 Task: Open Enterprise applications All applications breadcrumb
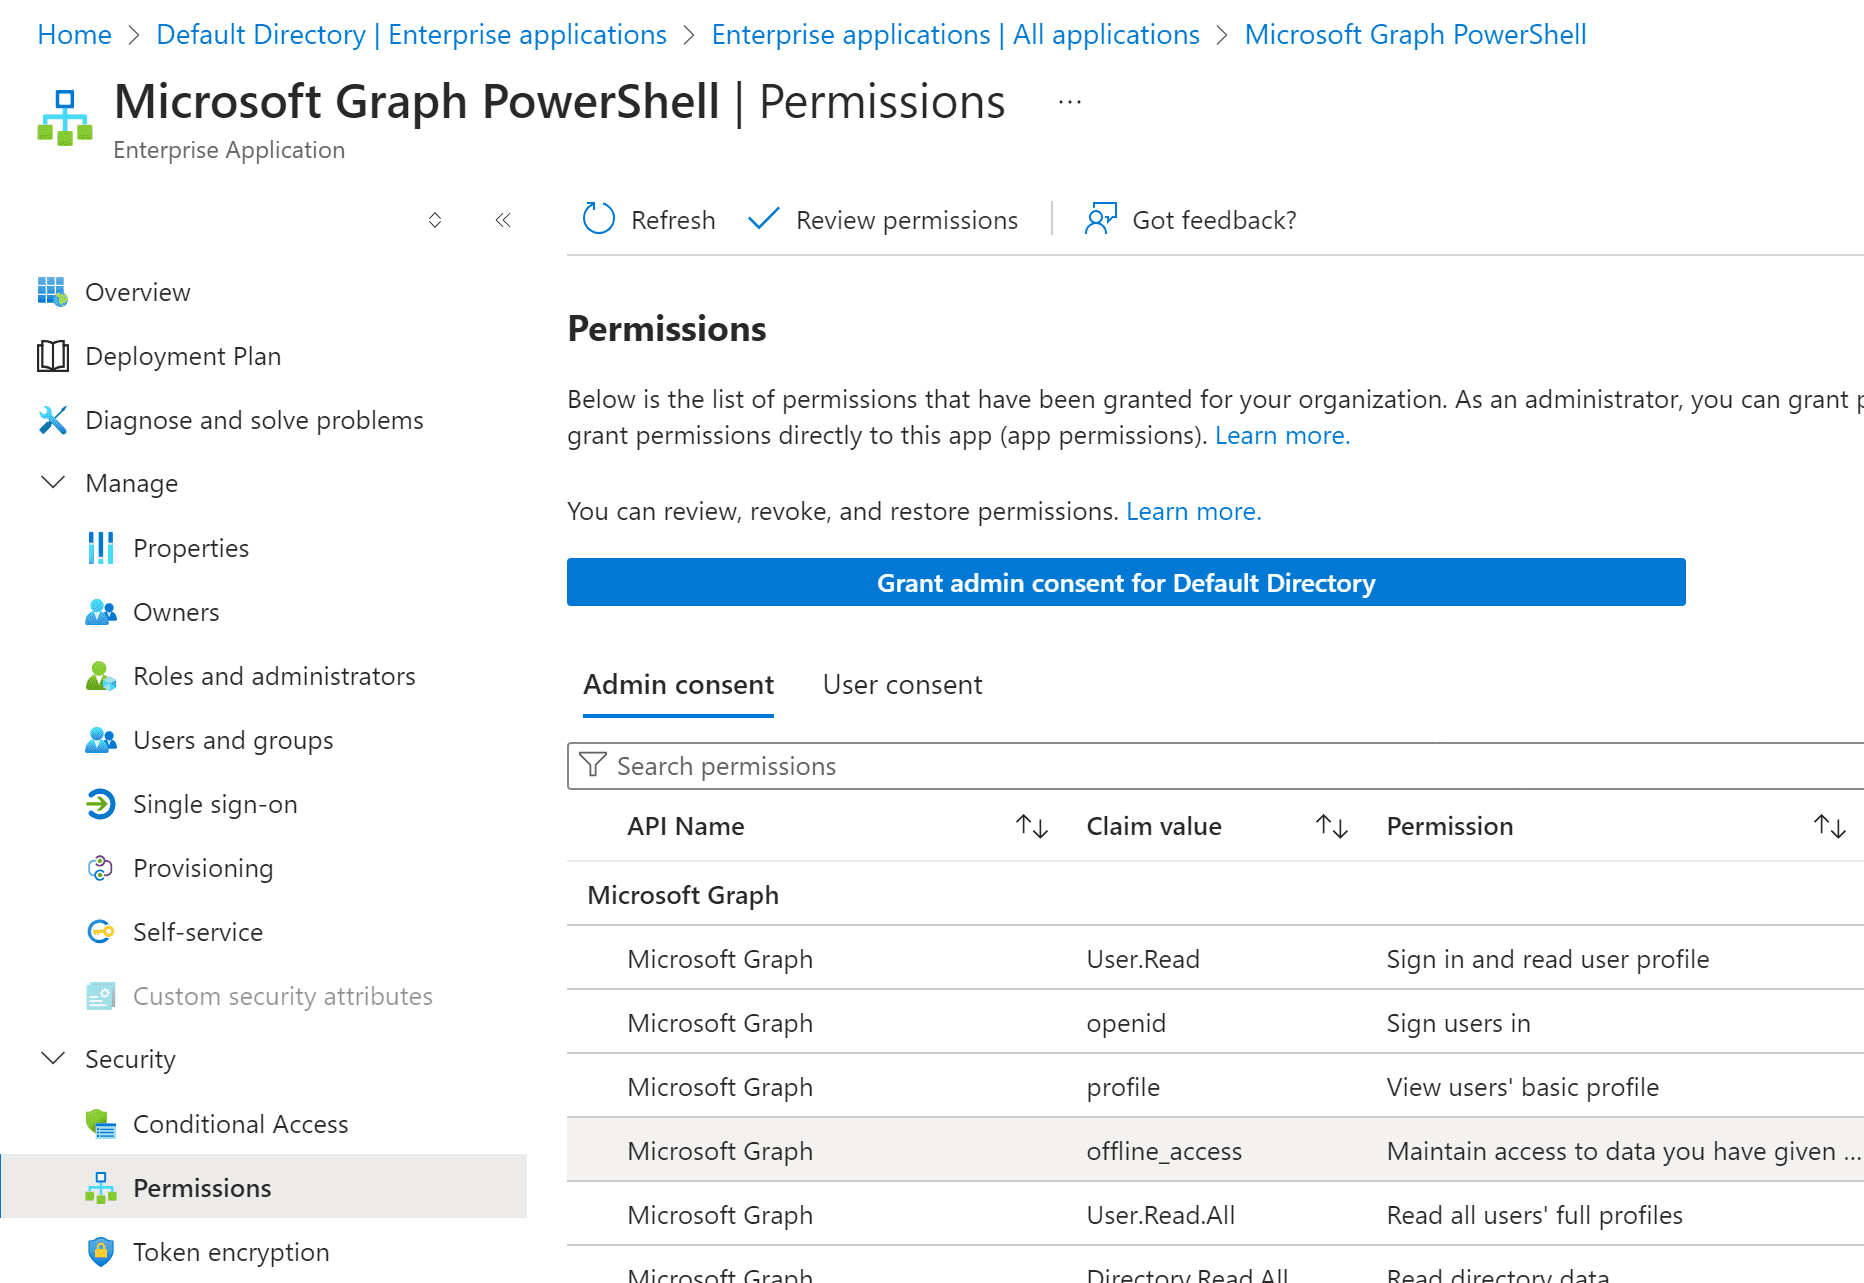[x=955, y=34]
